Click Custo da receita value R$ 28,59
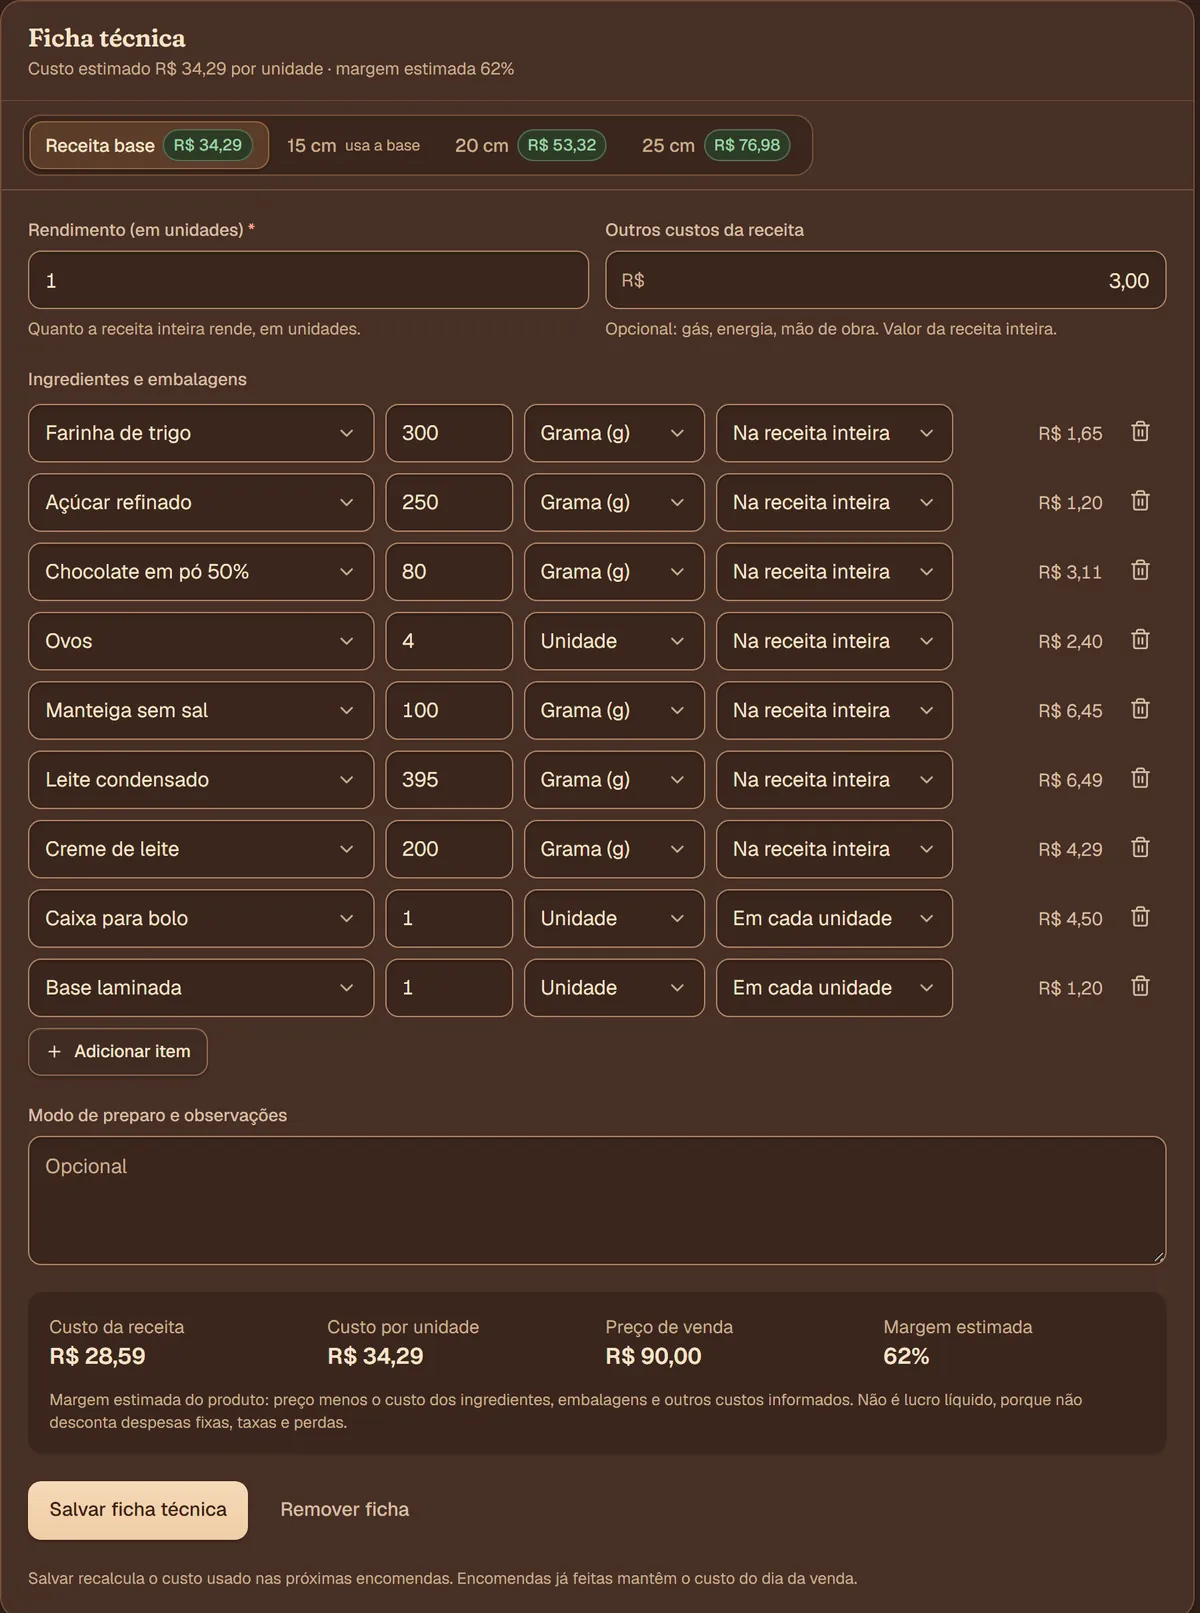Viewport: 1200px width, 1613px height. tap(97, 1356)
